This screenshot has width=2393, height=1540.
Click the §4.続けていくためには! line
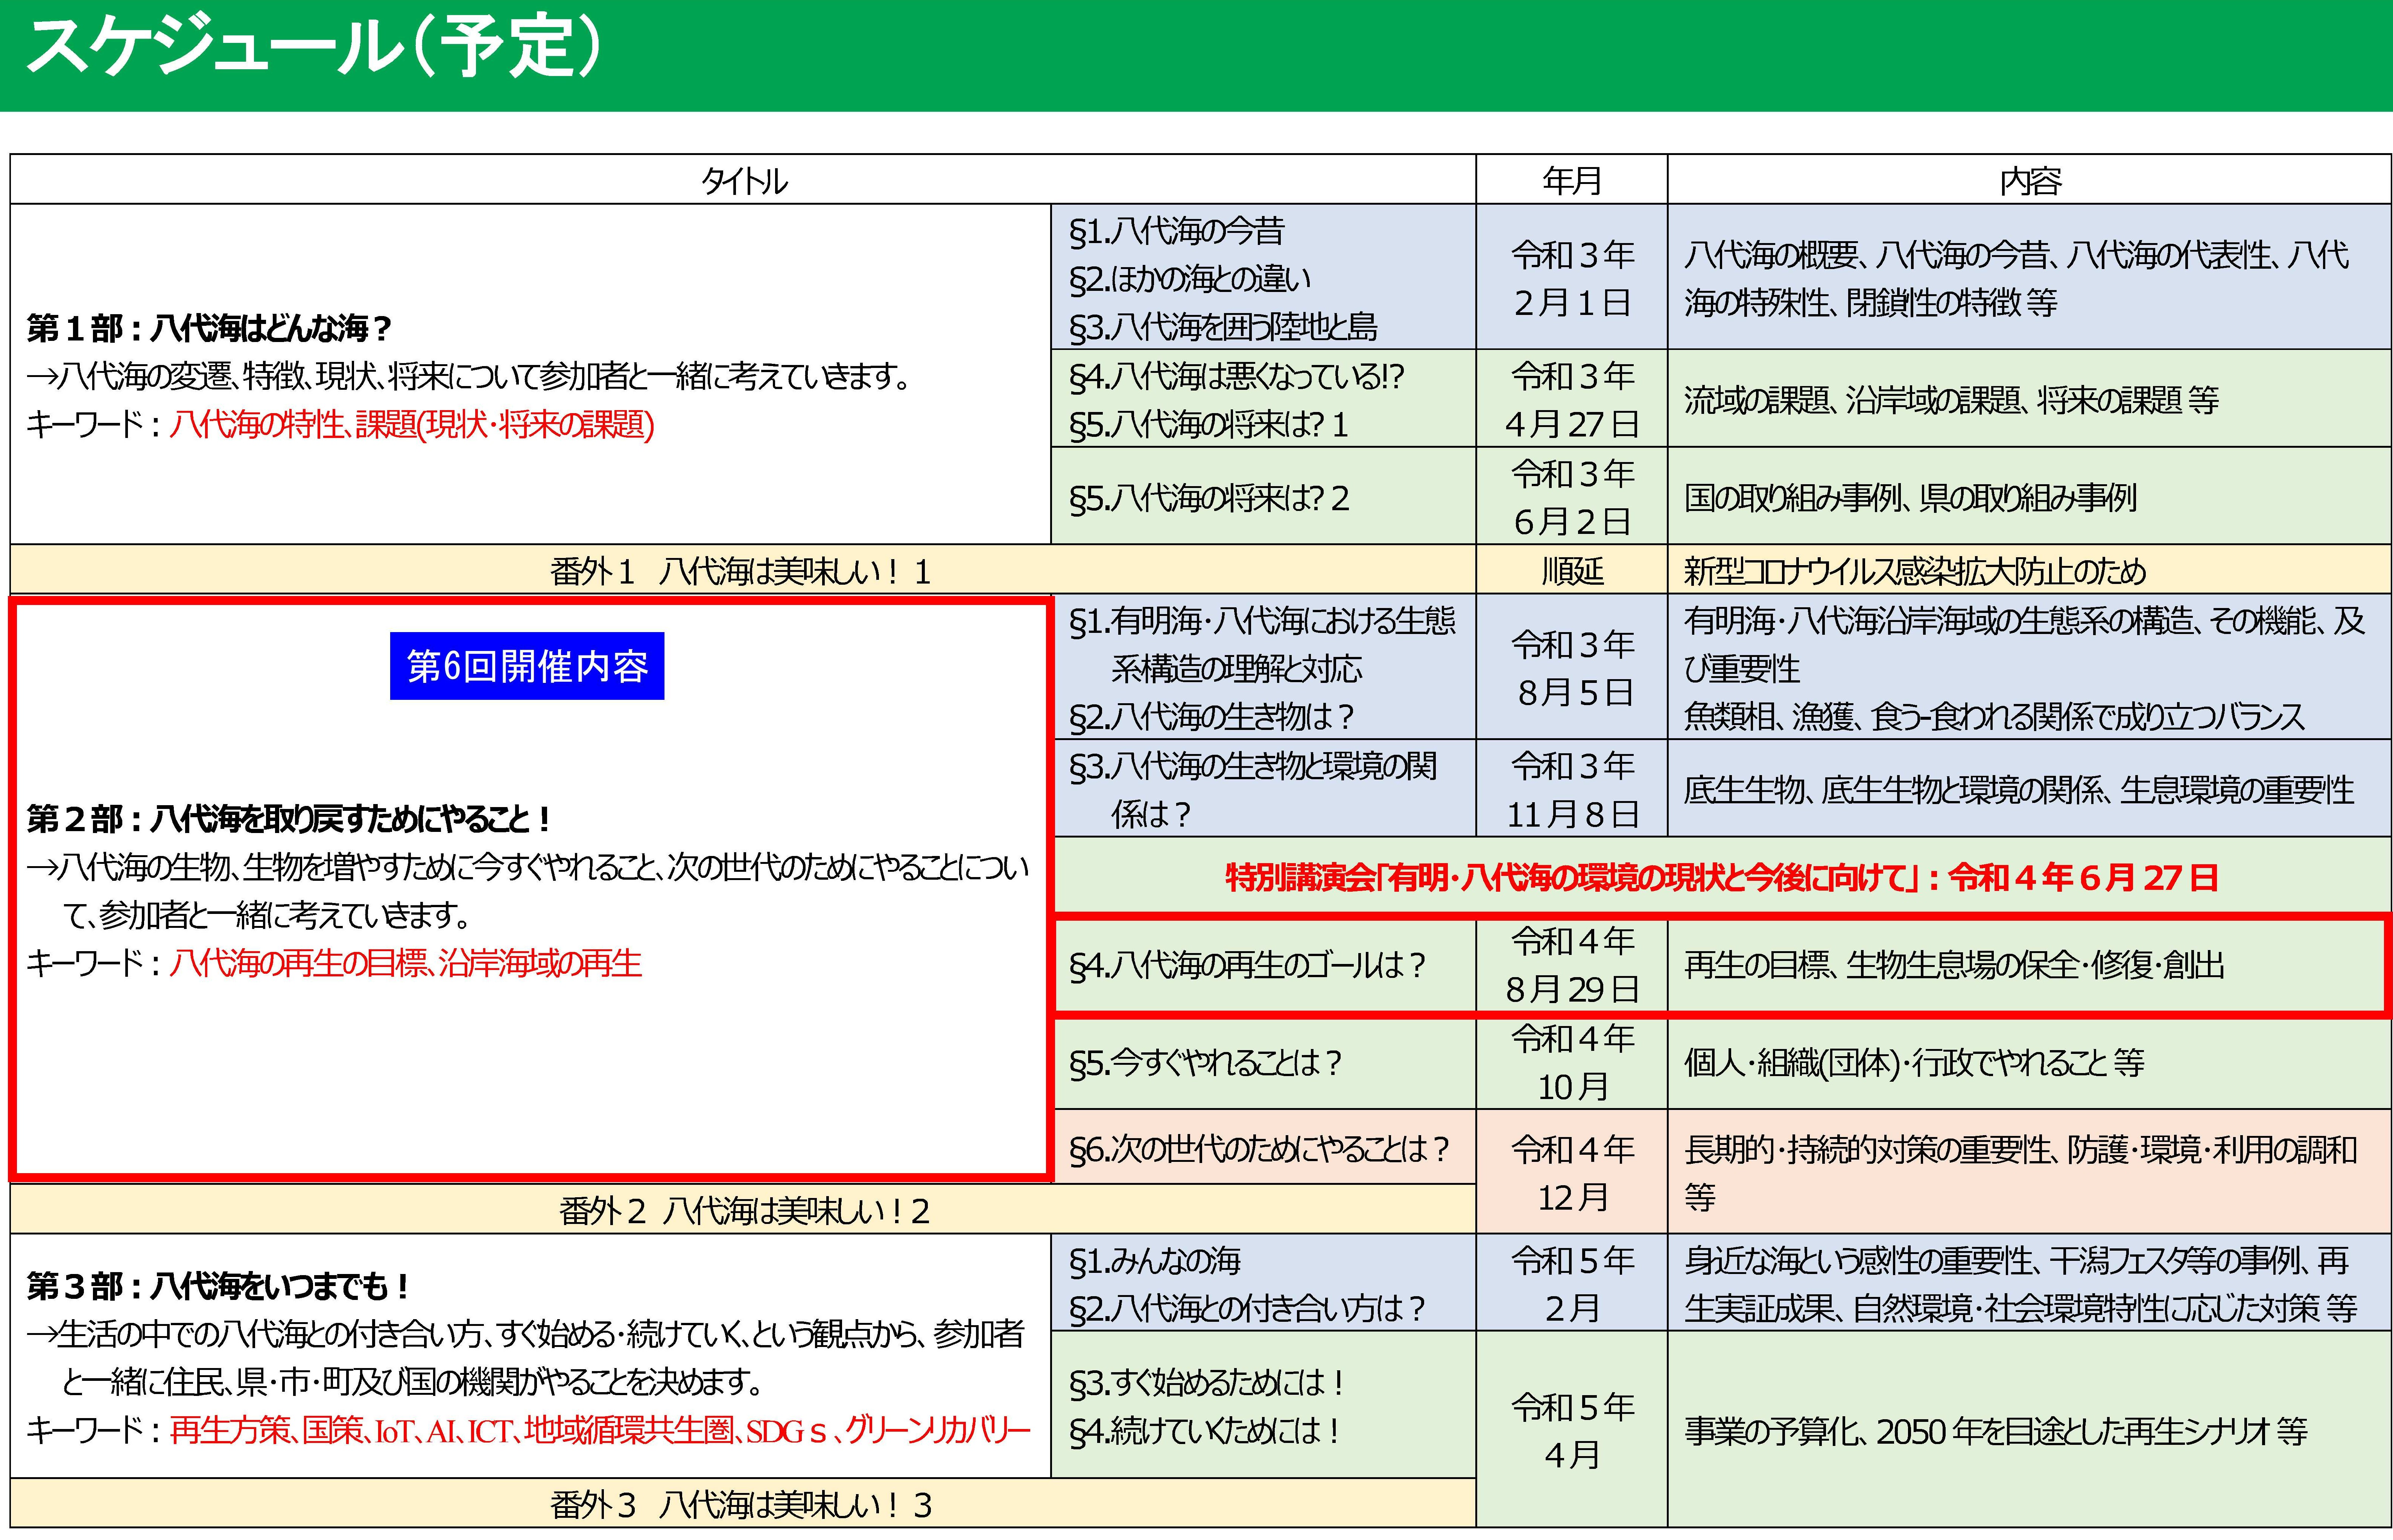pyautogui.click(x=1204, y=1431)
